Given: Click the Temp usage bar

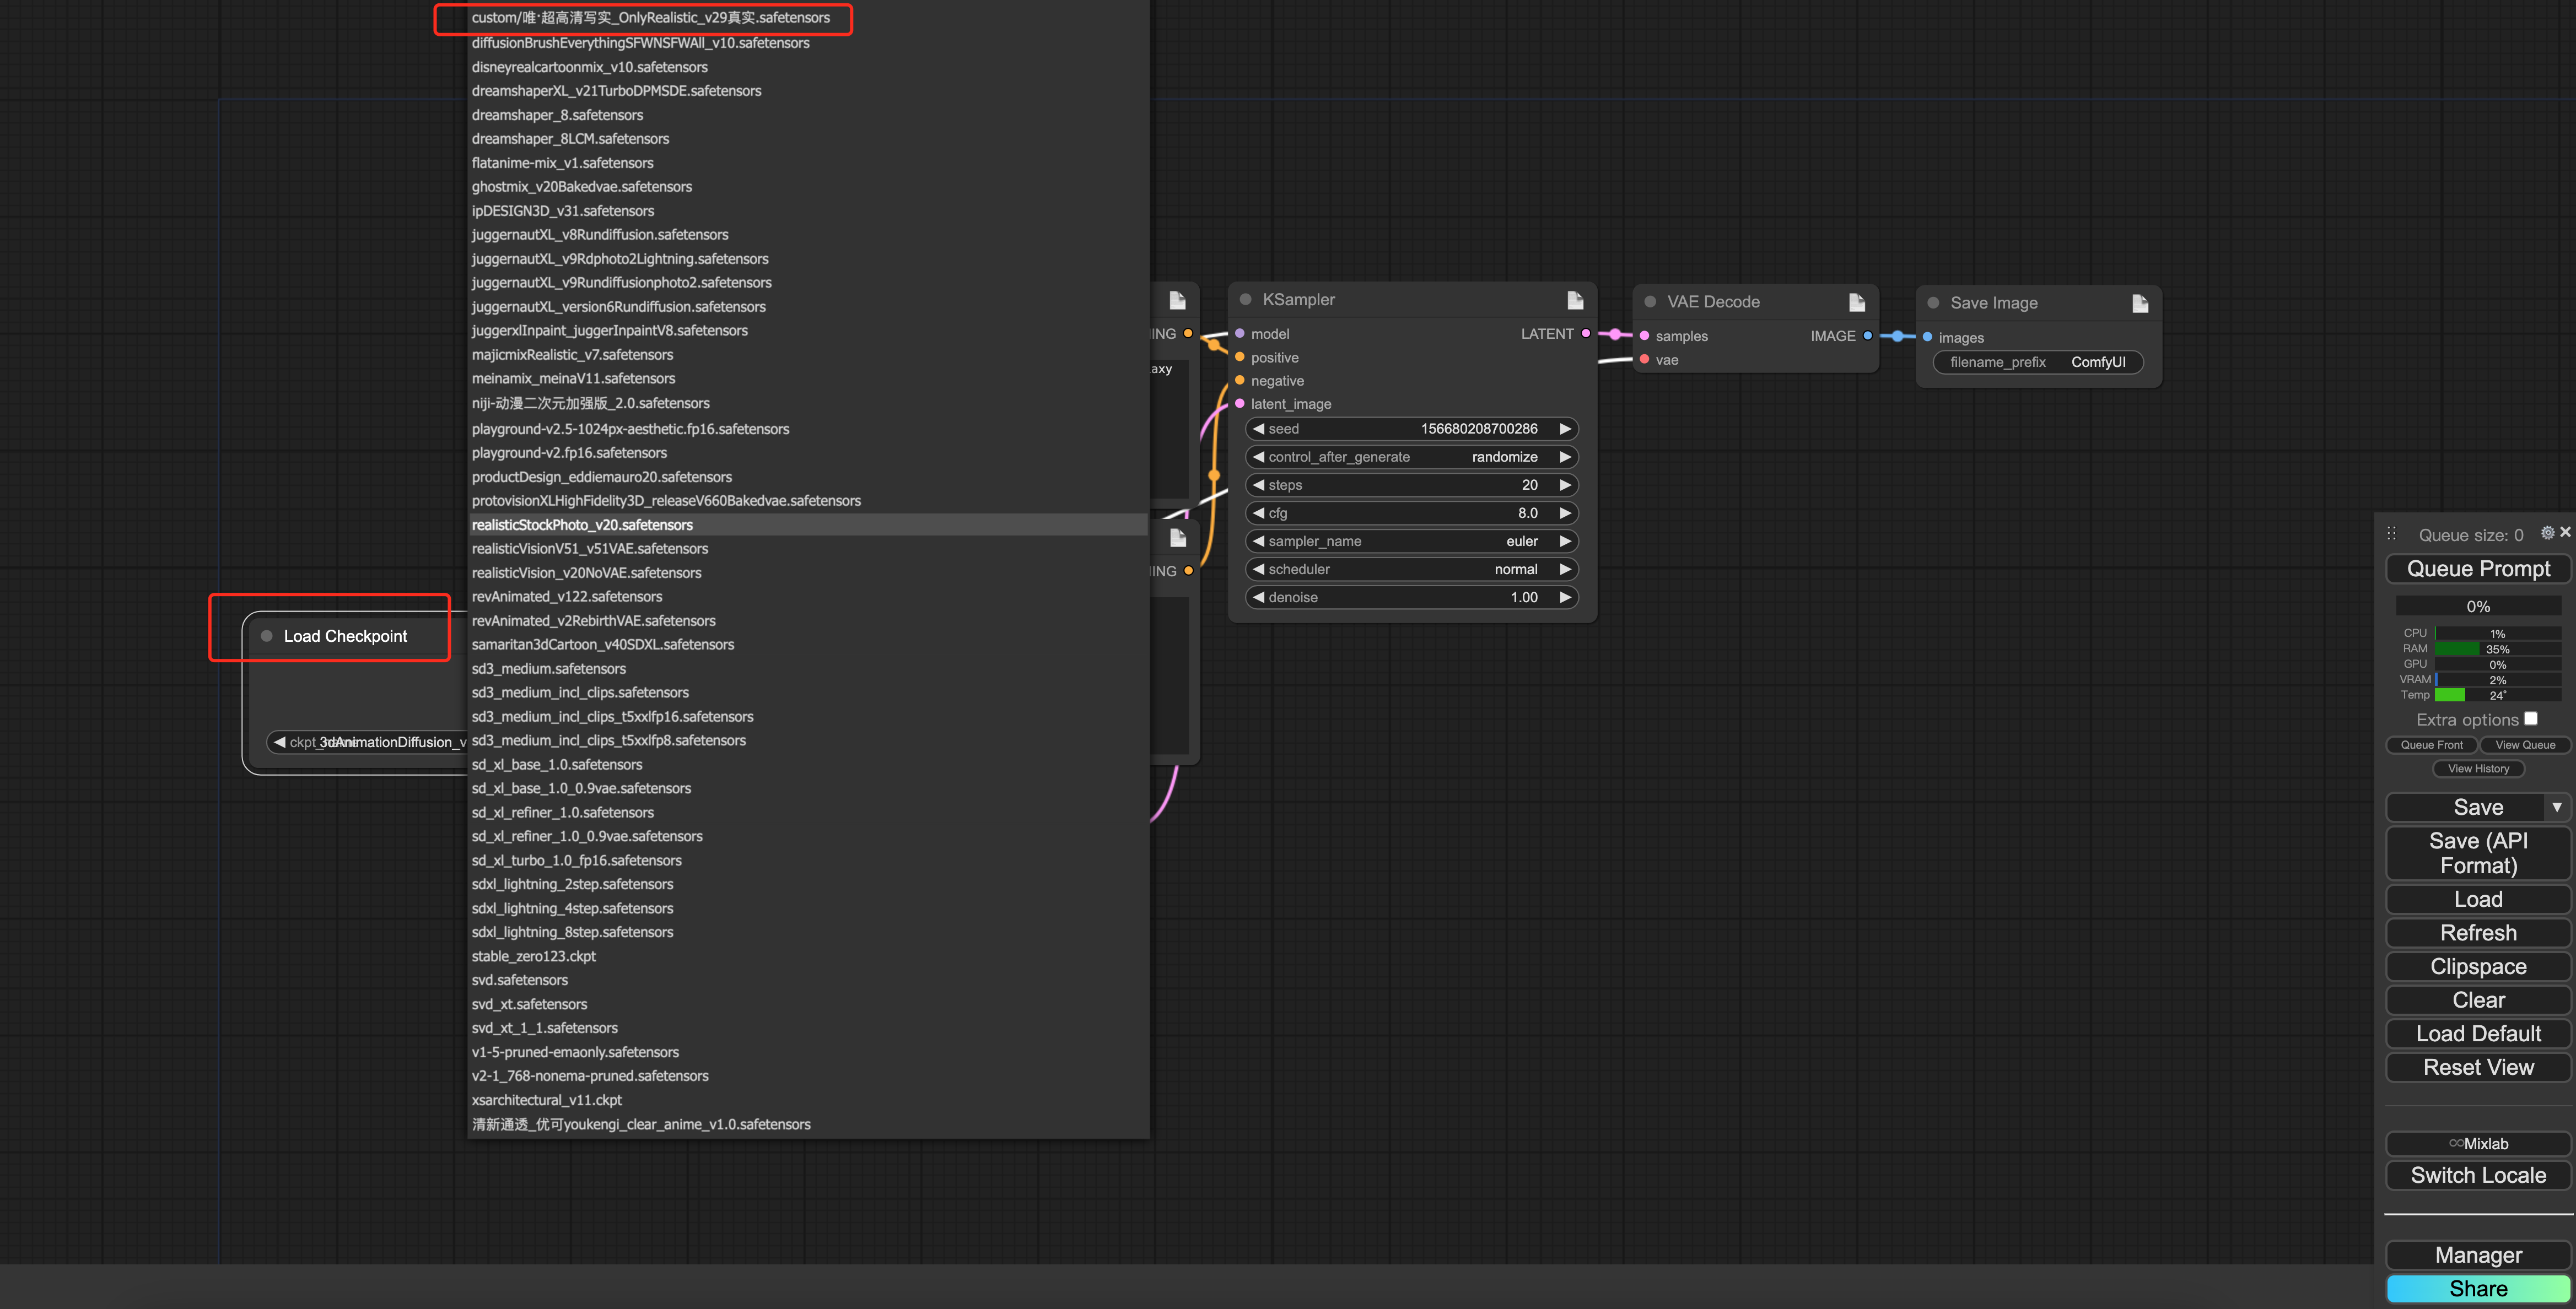Looking at the screenshot, I should [2497, 695].
